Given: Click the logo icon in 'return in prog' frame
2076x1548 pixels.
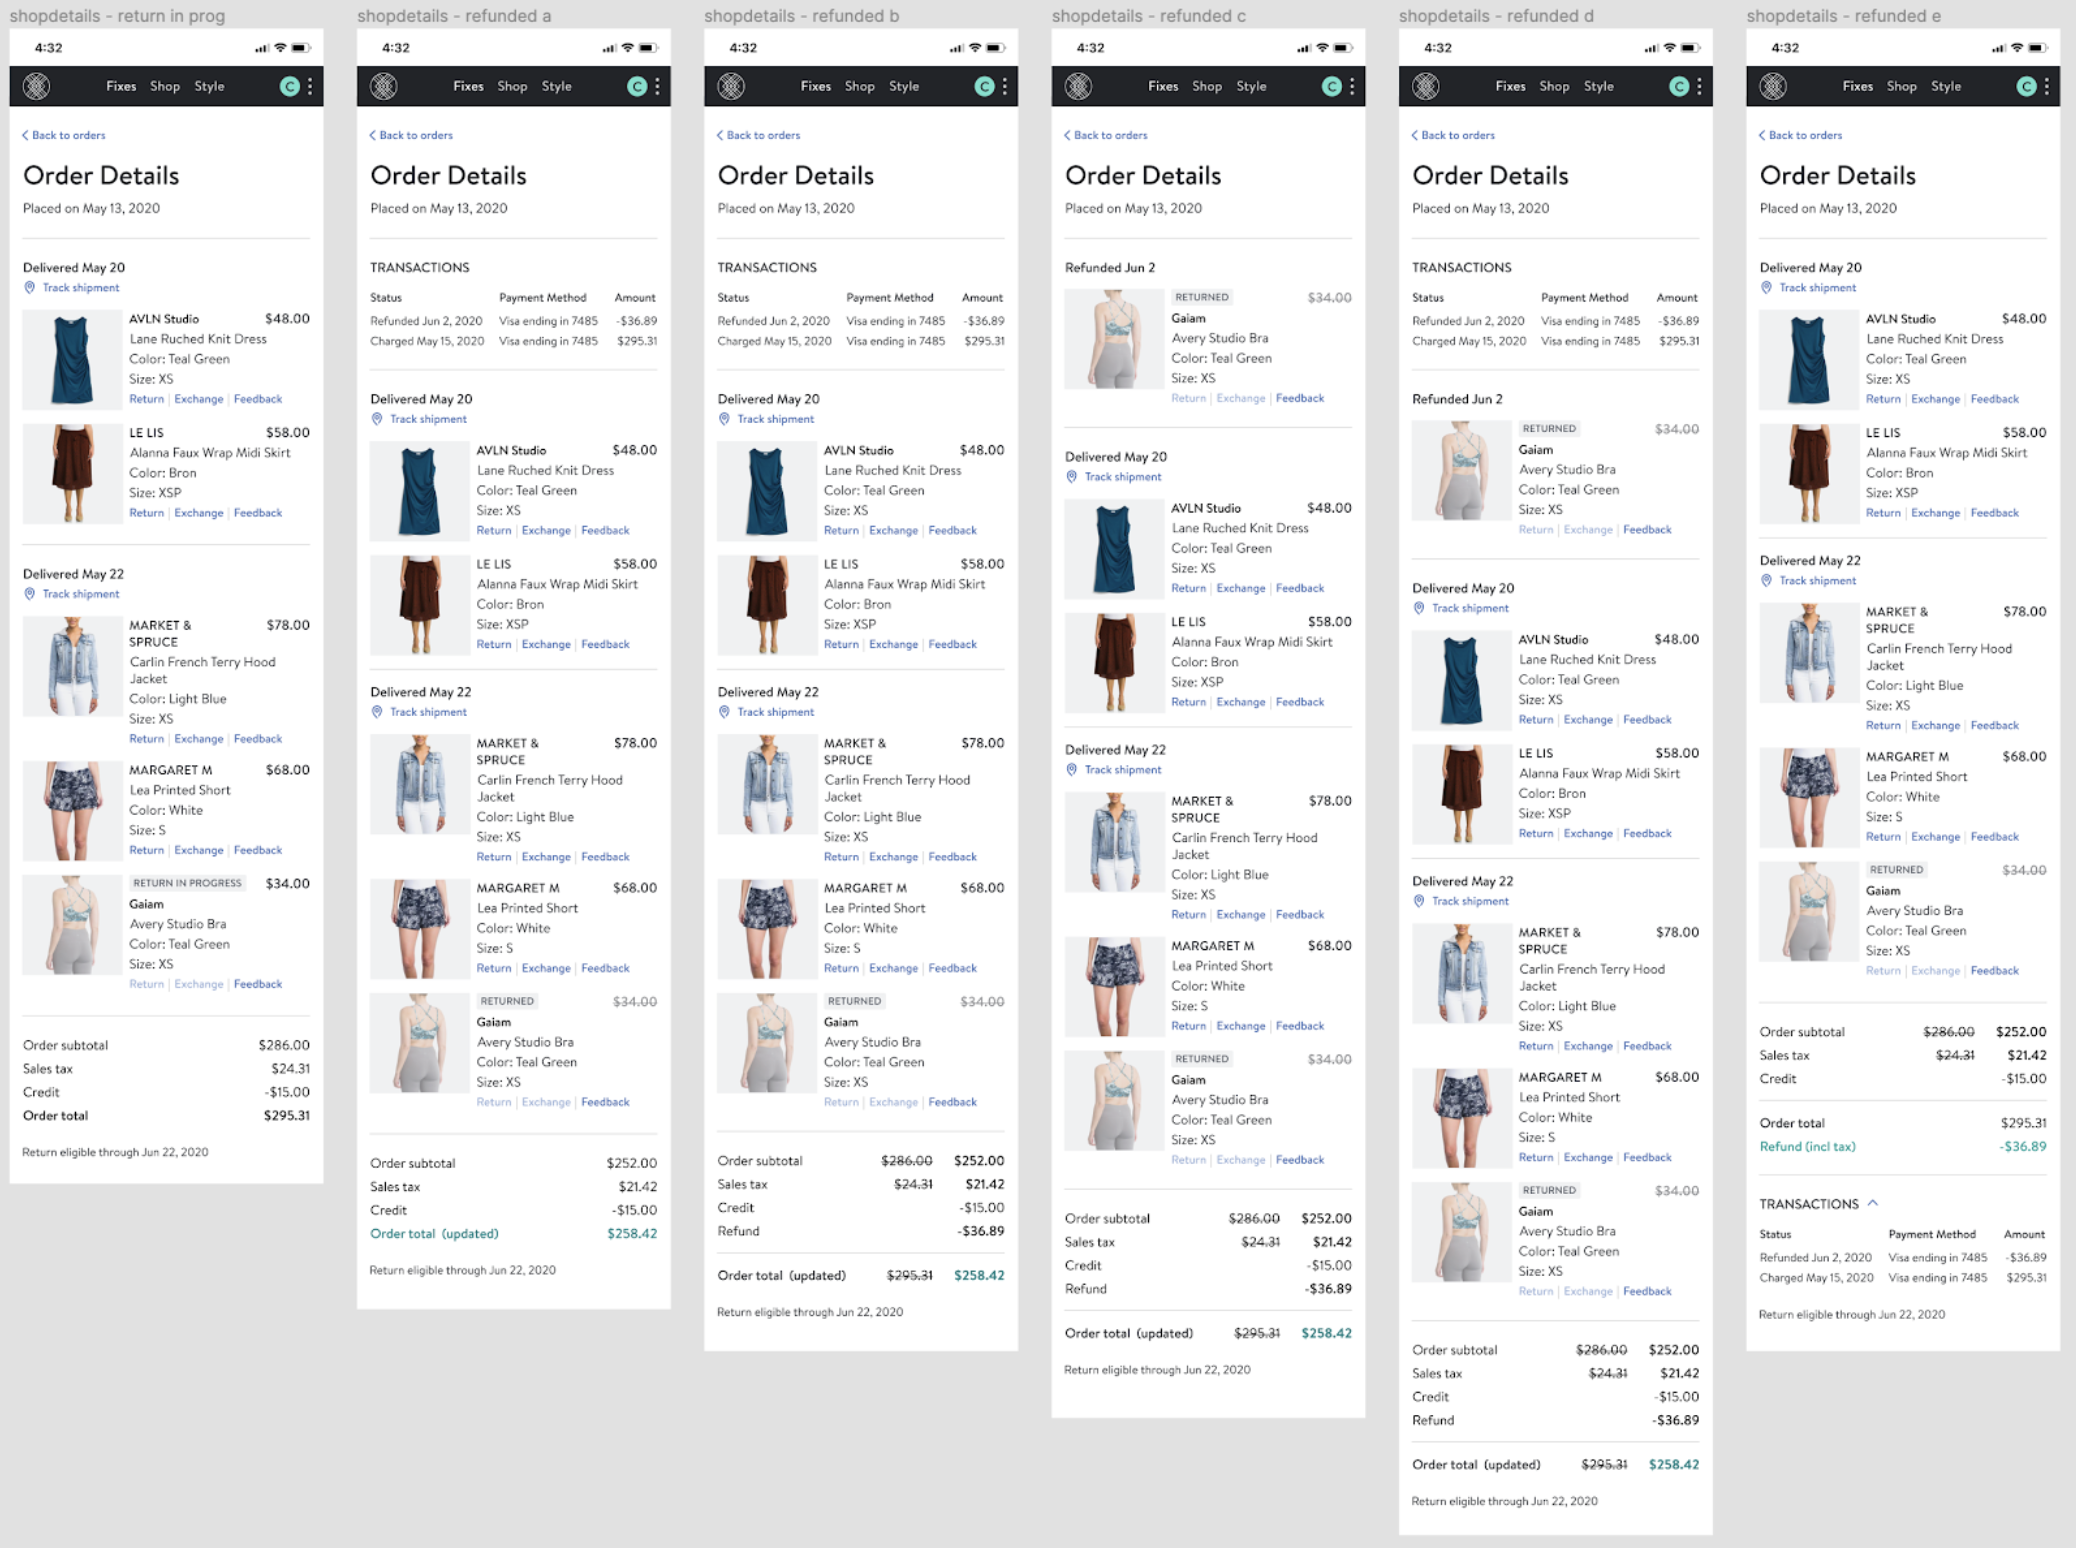Looking at the screenshot, I should (37, 86).
